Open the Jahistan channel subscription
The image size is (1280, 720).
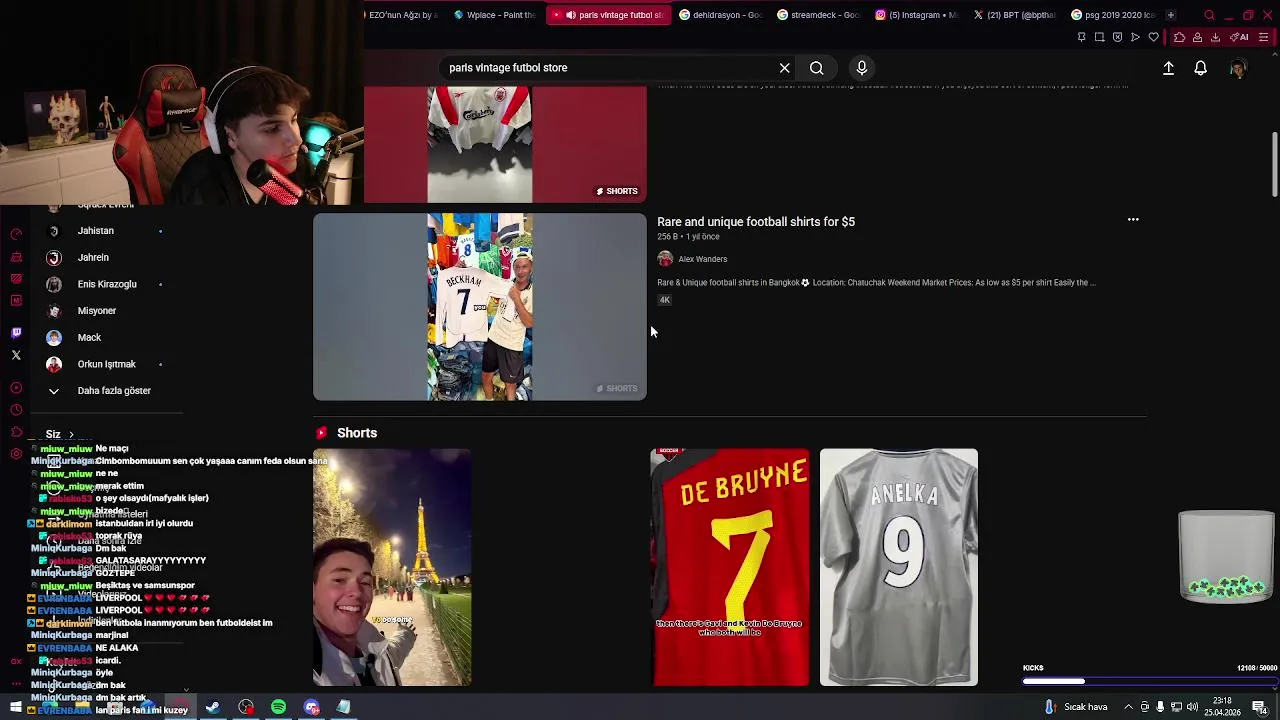96,231
